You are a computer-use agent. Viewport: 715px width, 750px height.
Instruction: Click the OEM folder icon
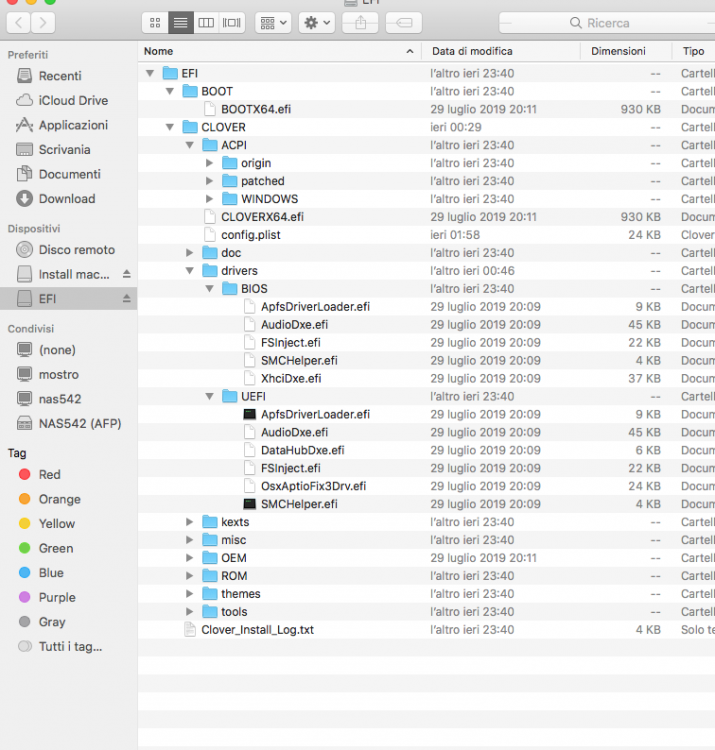click(210, 558)
